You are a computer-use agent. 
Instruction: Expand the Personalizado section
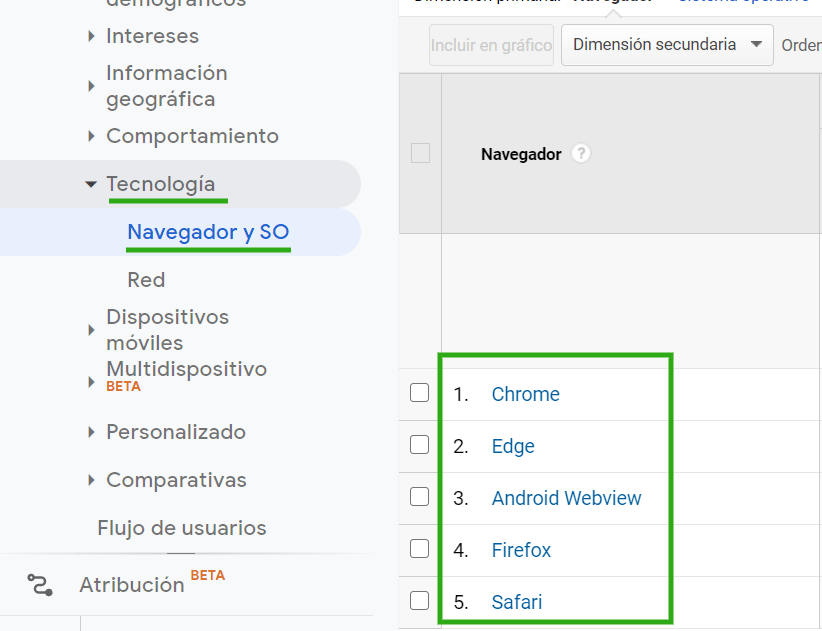click(x=91, y=432)
